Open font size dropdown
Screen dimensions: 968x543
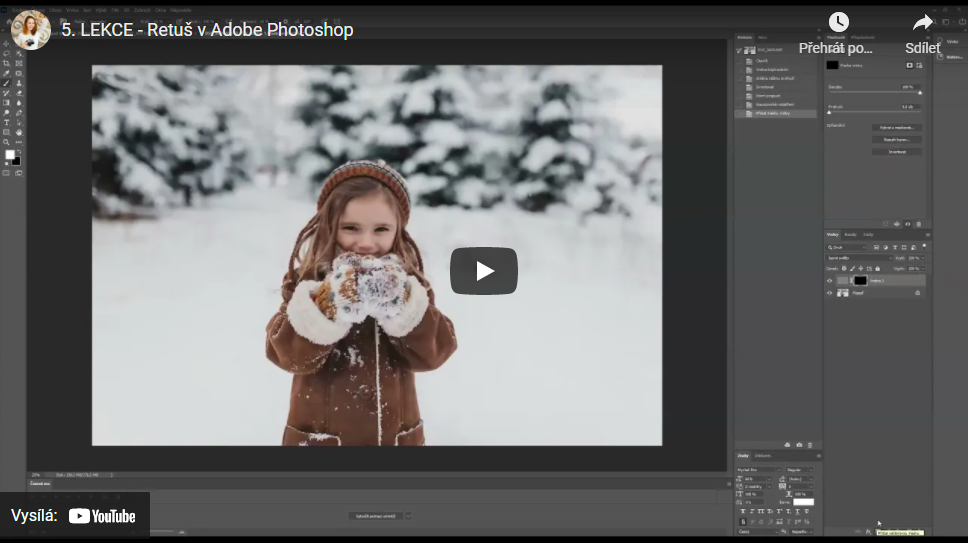coord(769,479)
